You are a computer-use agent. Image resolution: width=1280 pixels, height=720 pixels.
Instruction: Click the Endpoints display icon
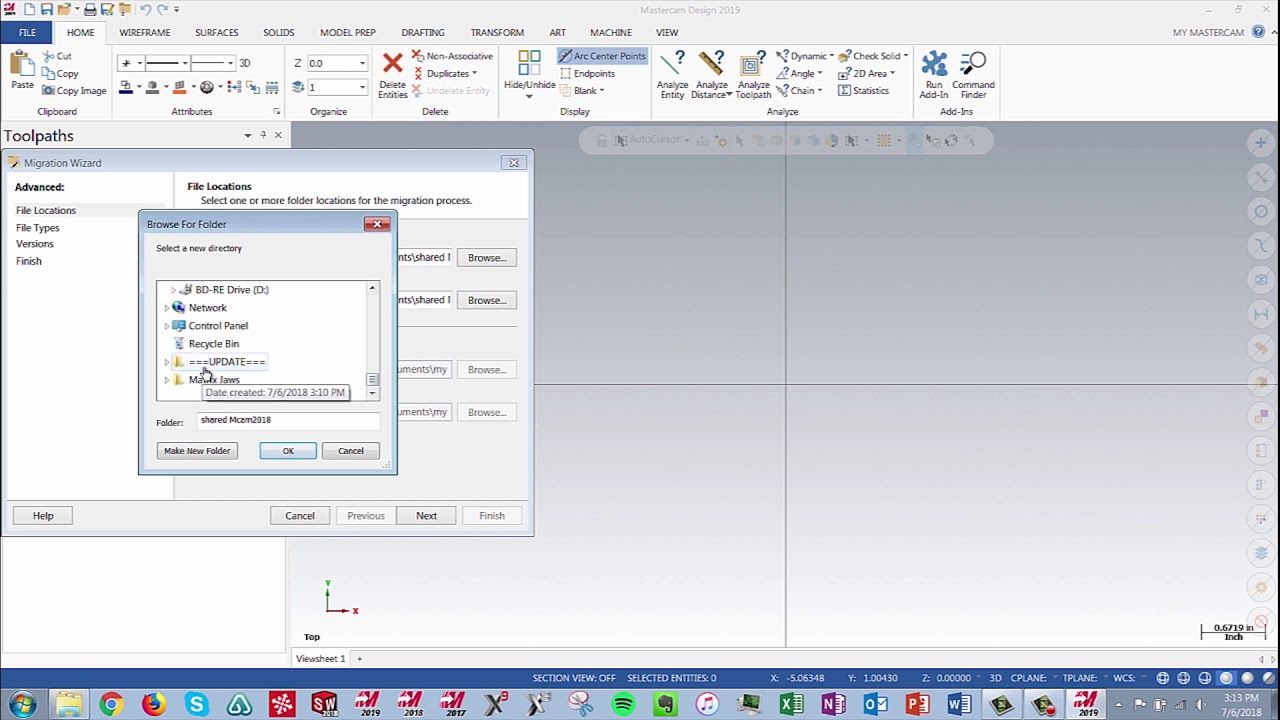point(565,73)
